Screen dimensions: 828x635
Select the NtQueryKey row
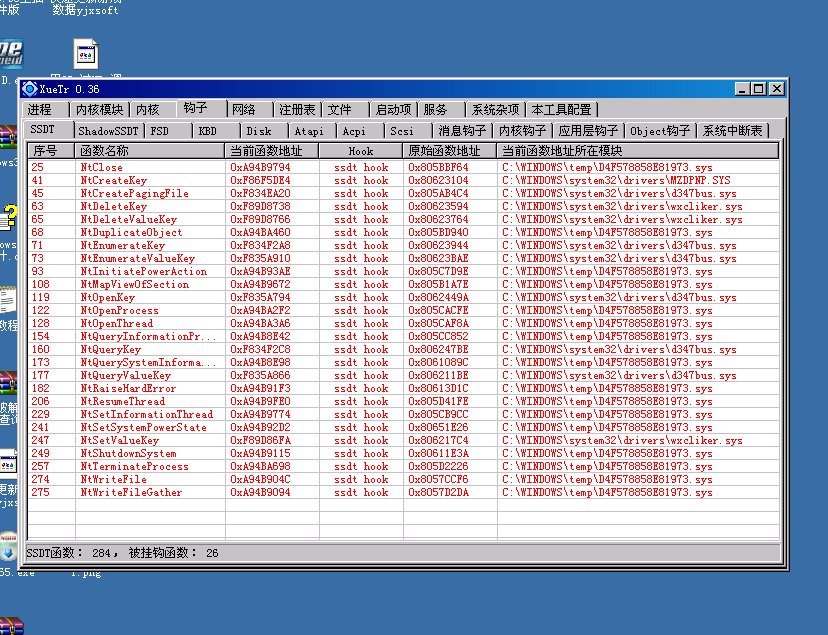(403, 349)
